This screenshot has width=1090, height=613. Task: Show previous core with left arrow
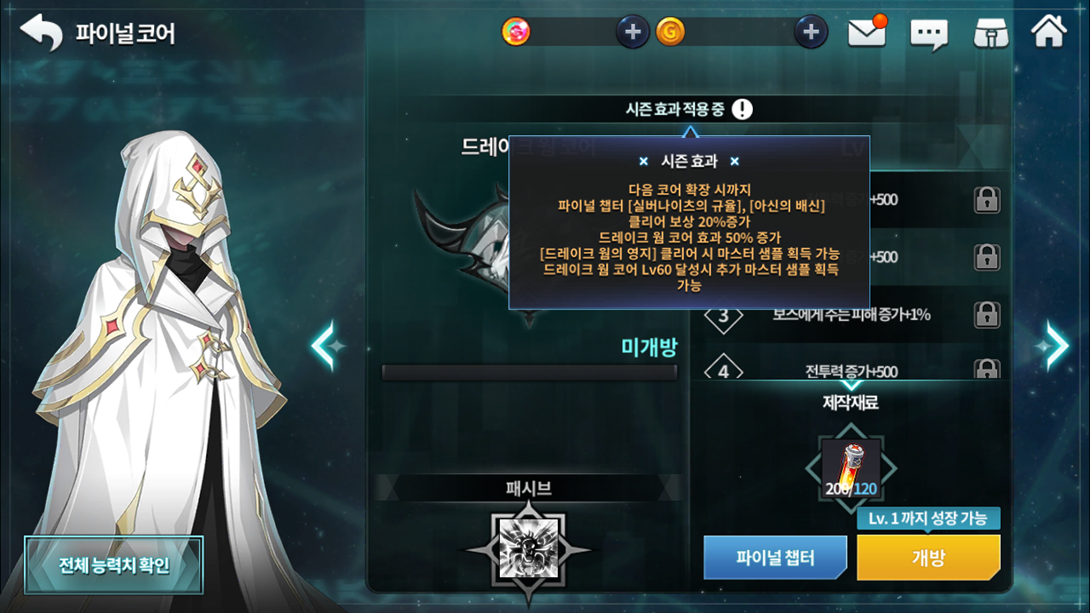click(327, 345)
